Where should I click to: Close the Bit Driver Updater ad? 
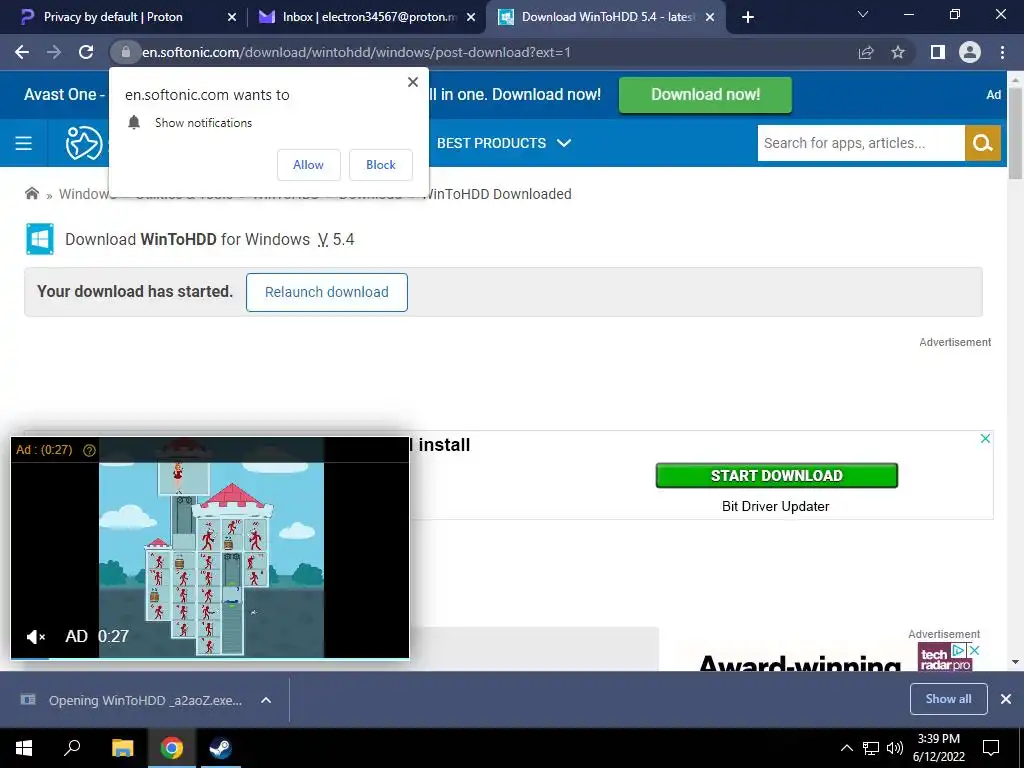point(985,439)
